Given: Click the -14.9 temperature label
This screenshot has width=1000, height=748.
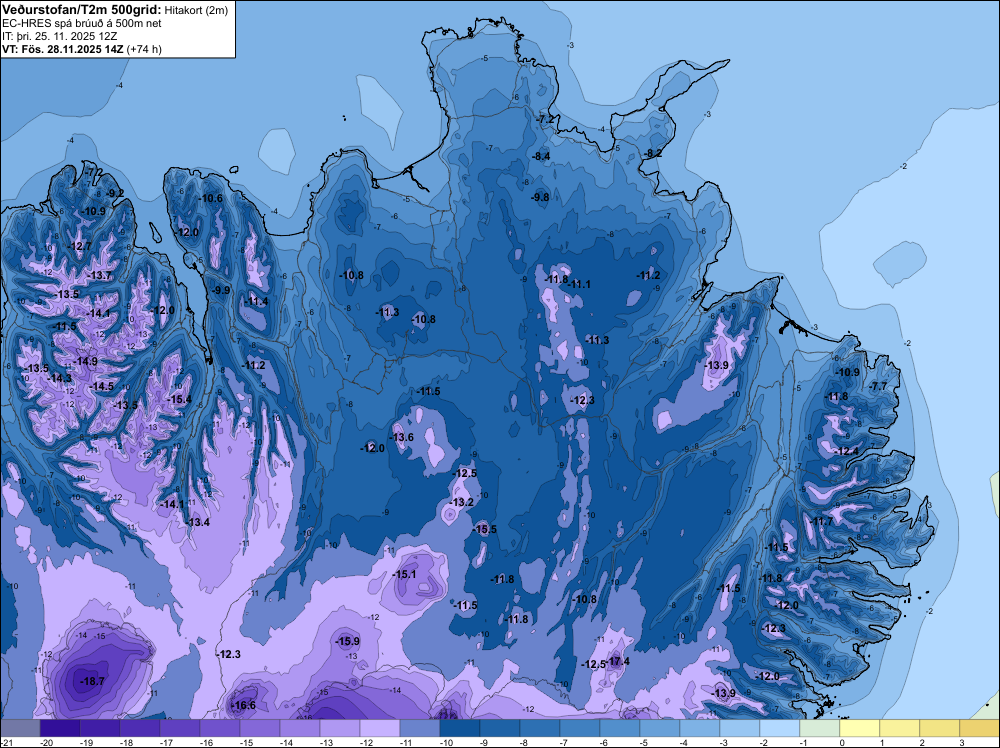Looking at the screenshot, I should point(85,361).
